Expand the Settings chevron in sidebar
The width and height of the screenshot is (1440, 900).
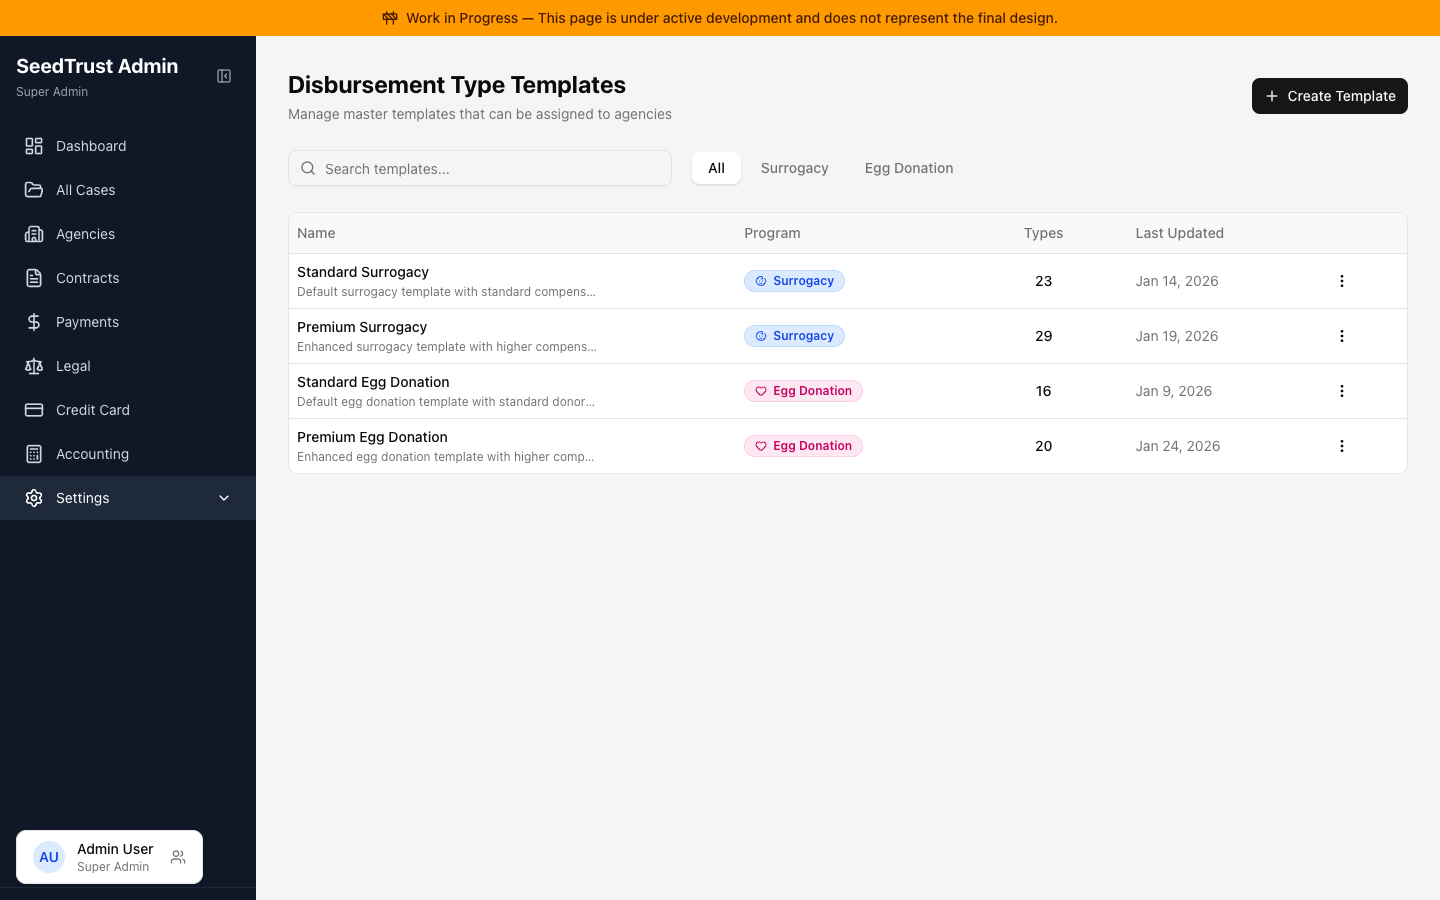[x=224, y=498]
